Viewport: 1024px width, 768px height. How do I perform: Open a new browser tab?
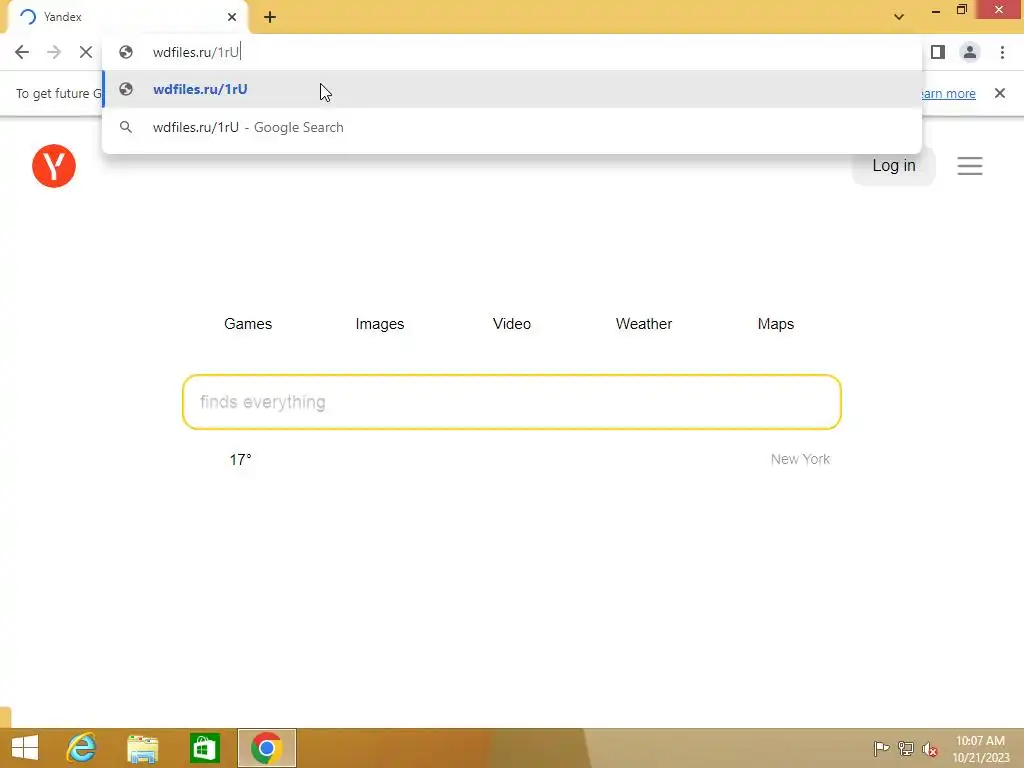(270, 18)
